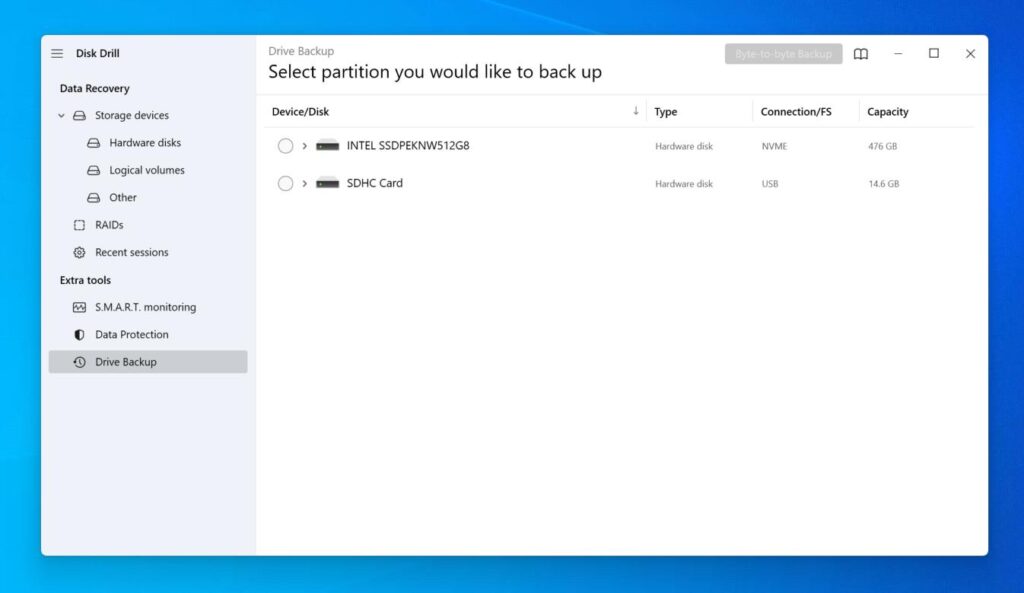
Task: Click Hardware disk type in SDHC Card row
Action: point(684,184)
